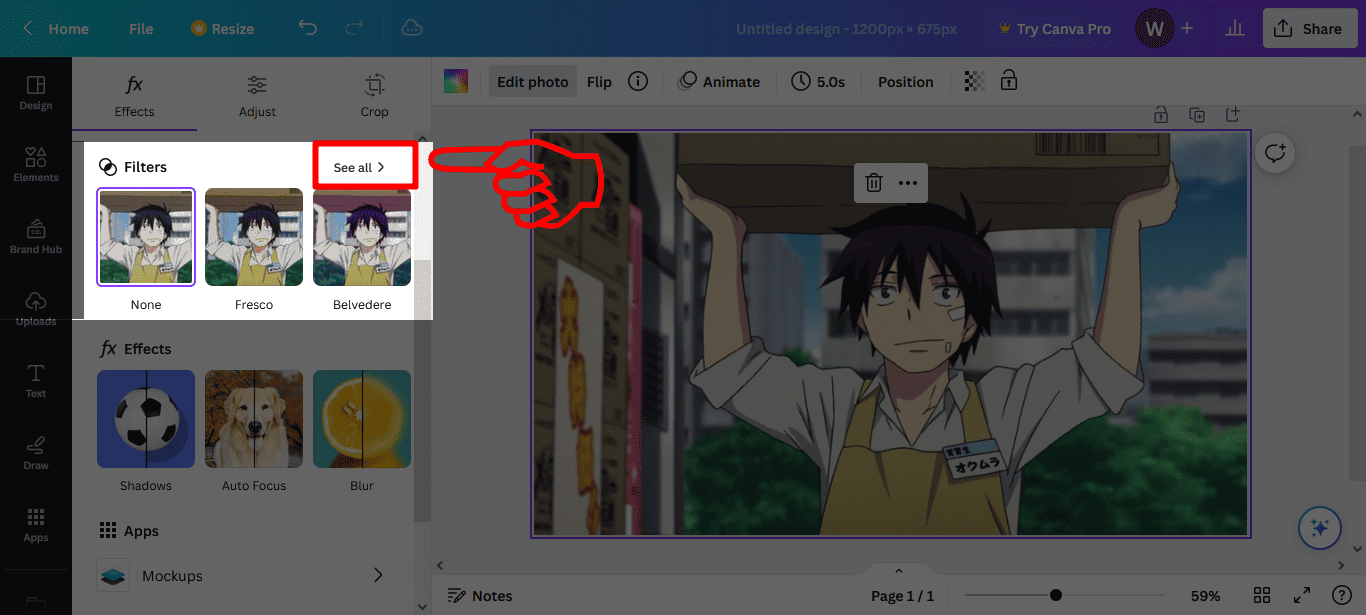Open the Position panel
The width and height of the screenshot is (1366, 615).
click(906, 82)
